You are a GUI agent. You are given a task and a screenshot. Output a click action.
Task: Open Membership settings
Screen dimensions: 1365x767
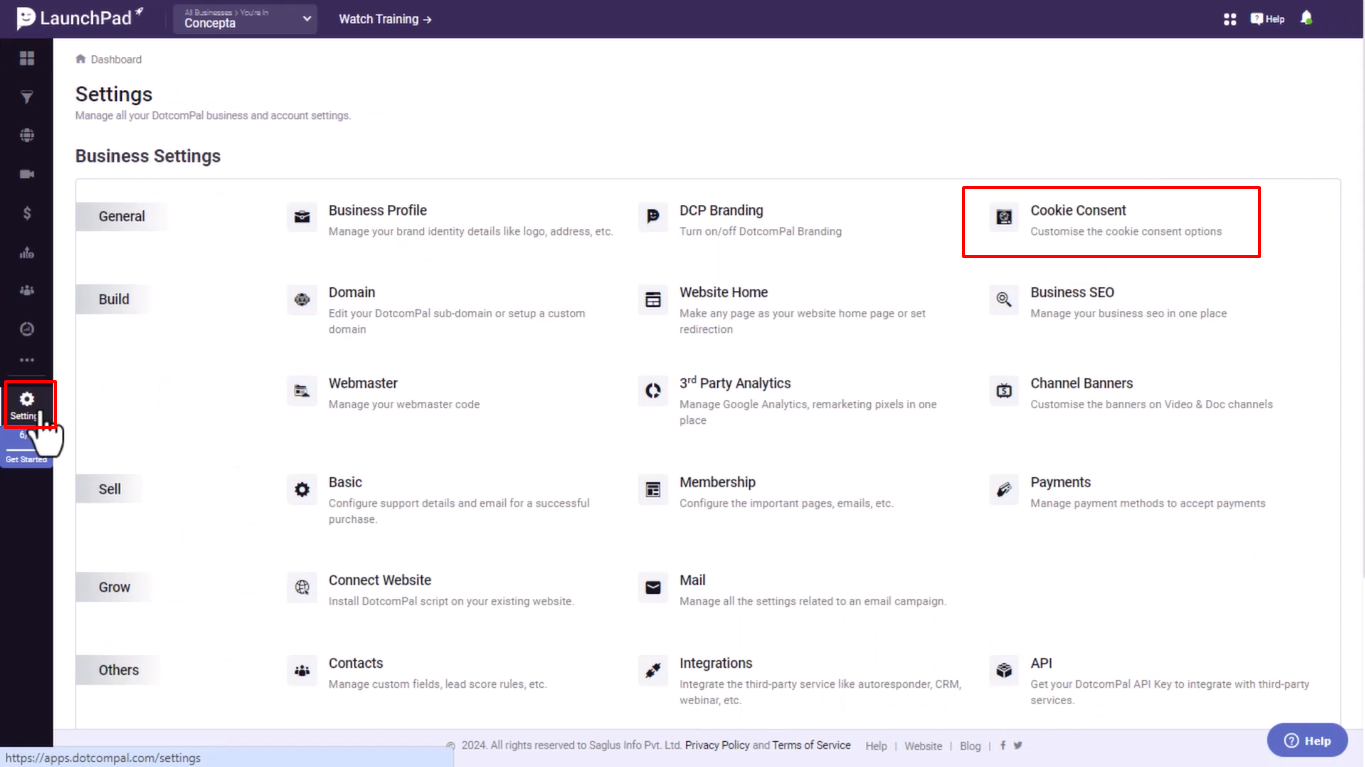[x=718, y=482]
